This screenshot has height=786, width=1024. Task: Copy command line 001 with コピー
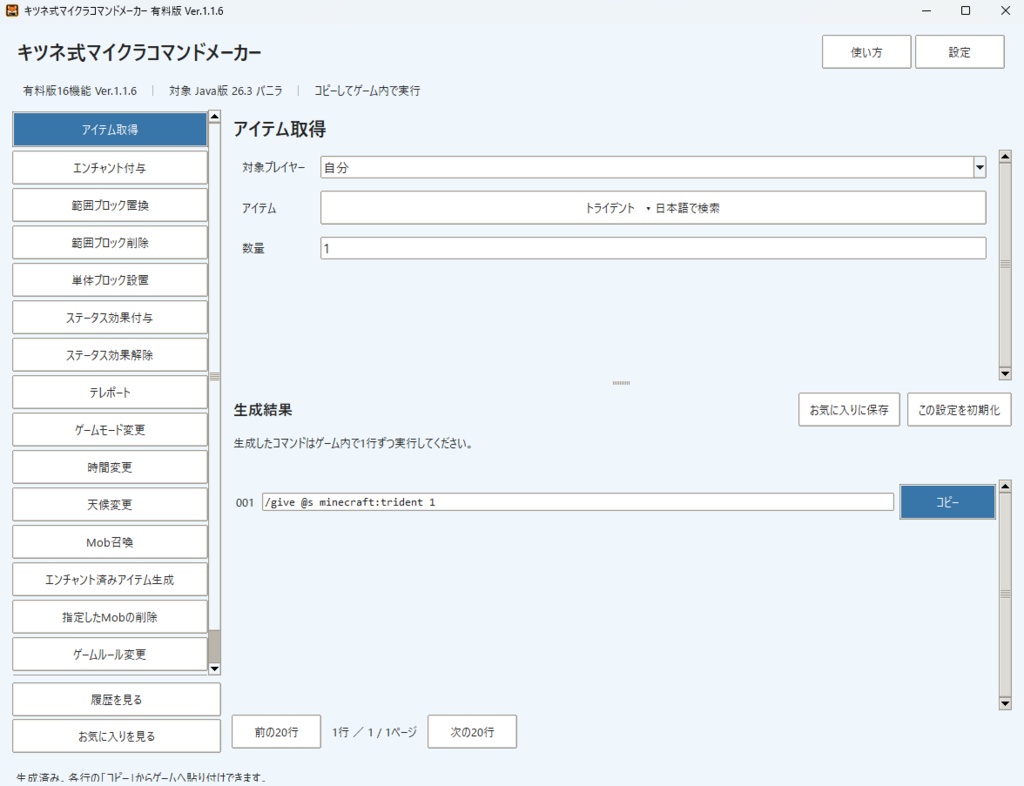point(948,502)
